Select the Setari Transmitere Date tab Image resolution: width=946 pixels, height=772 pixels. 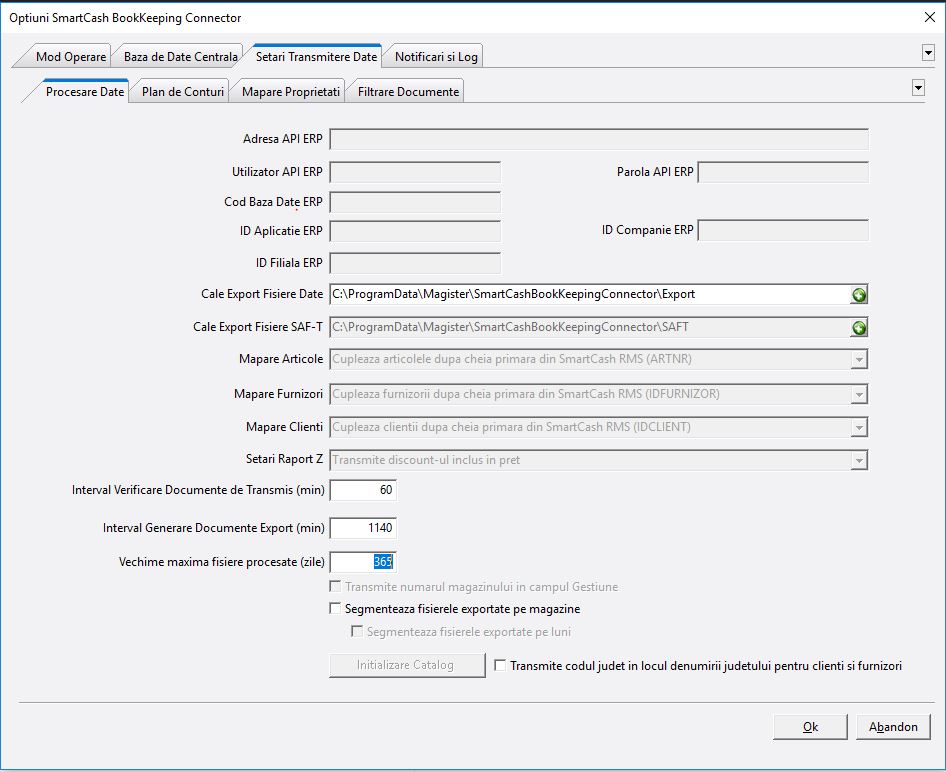pos(316,56)
